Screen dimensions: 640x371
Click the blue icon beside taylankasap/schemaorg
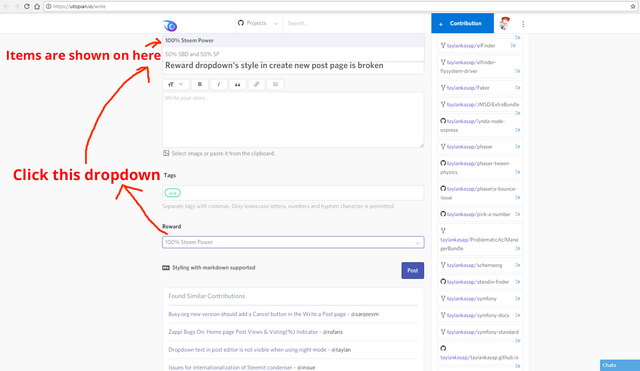pos(518,265)
